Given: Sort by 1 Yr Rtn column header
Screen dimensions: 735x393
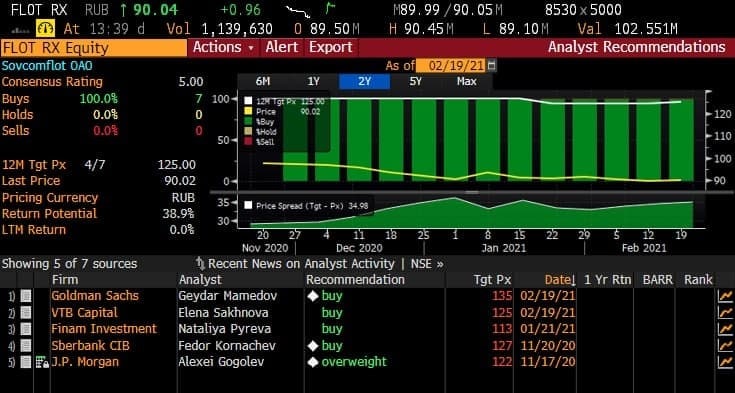Looking at the screenshot, I should pos(608,280).
